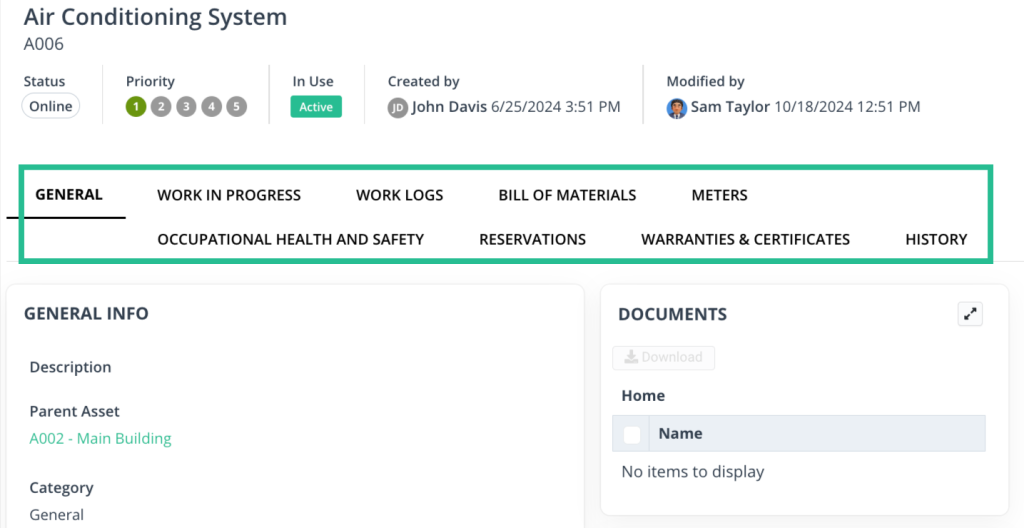The image size is (1024, 528).
Task: Click the Online status badge
Action: 50,107
